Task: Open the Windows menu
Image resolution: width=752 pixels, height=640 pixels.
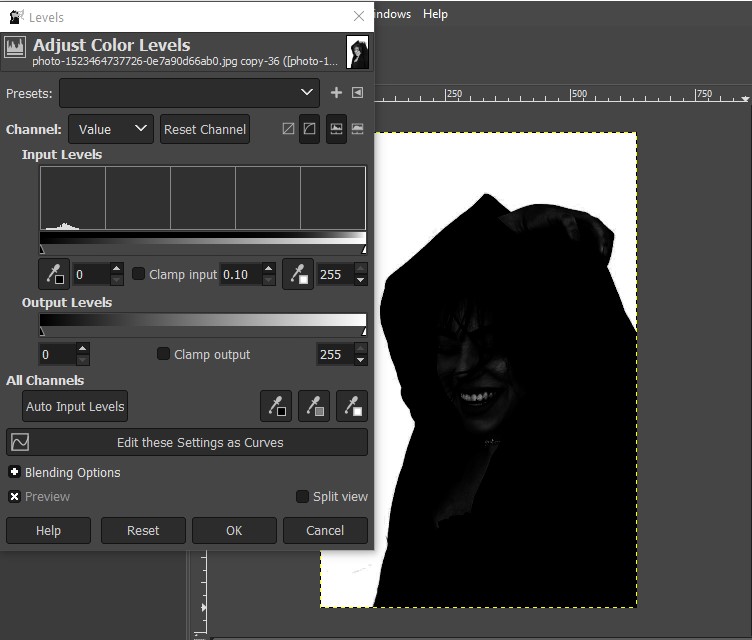Action: pos(392,14)
